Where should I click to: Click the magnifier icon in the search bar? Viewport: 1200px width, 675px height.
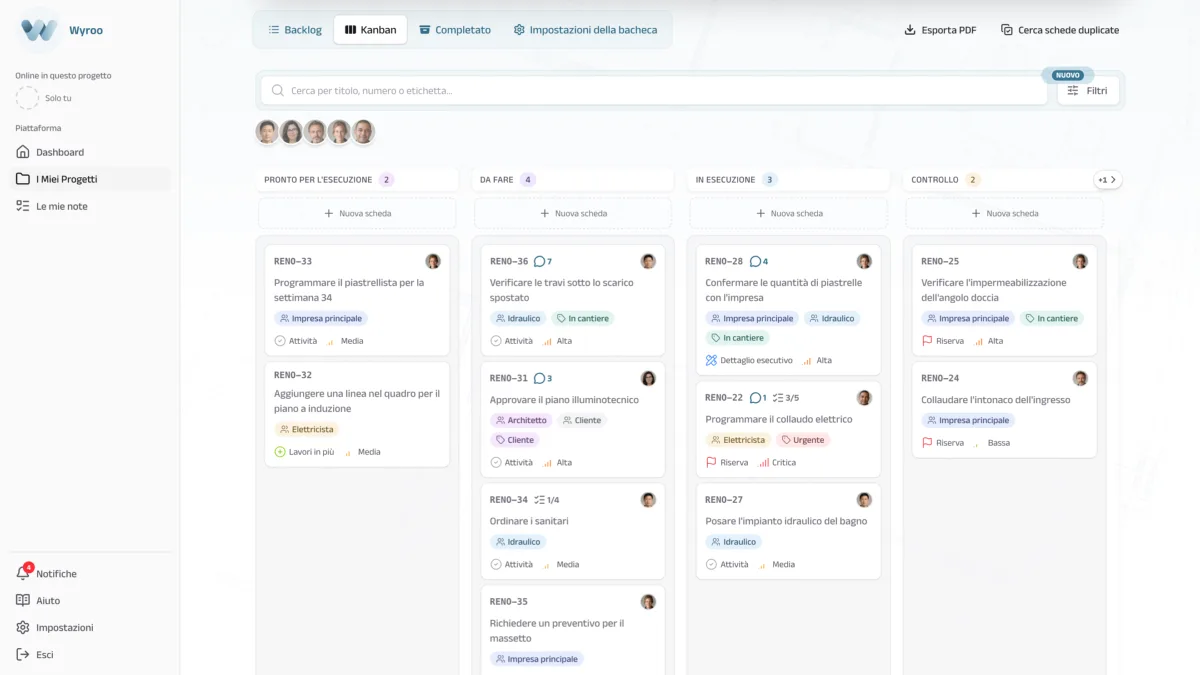278,90
